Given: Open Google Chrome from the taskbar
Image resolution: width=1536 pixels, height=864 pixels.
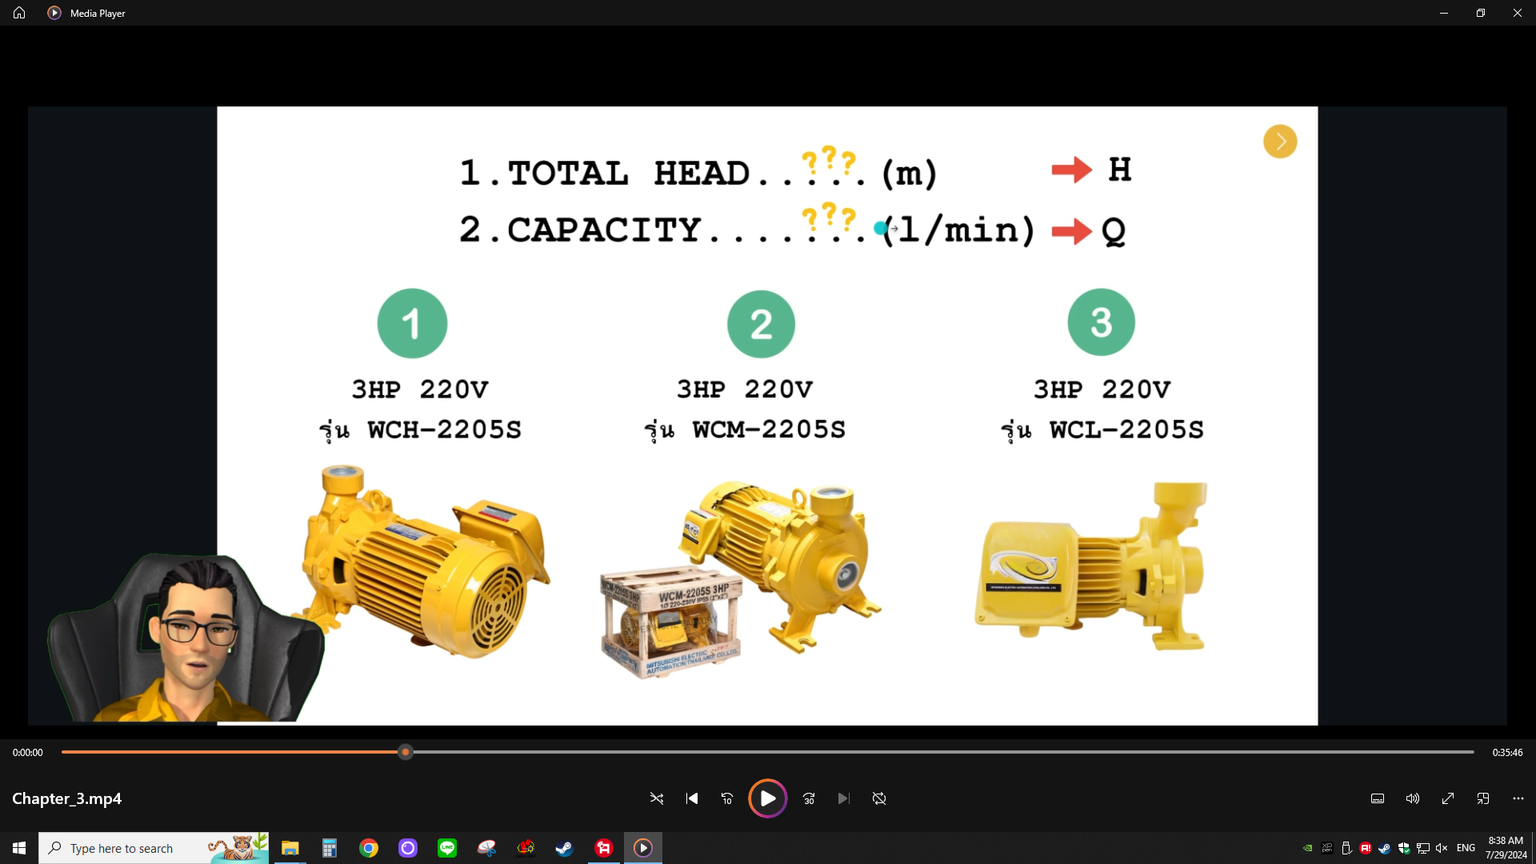Looking at the screenshot, I should tap(369, 848).
